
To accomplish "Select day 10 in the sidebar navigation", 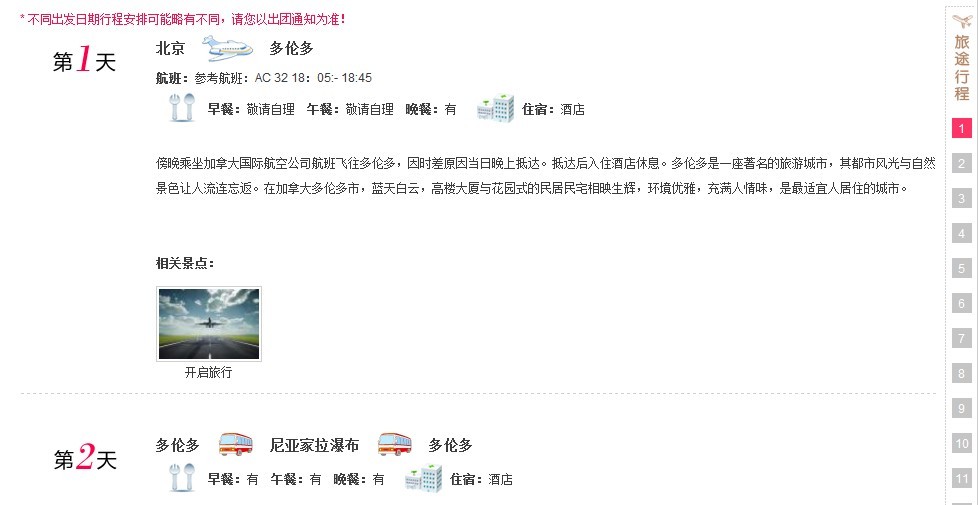I will click(962, 444).
